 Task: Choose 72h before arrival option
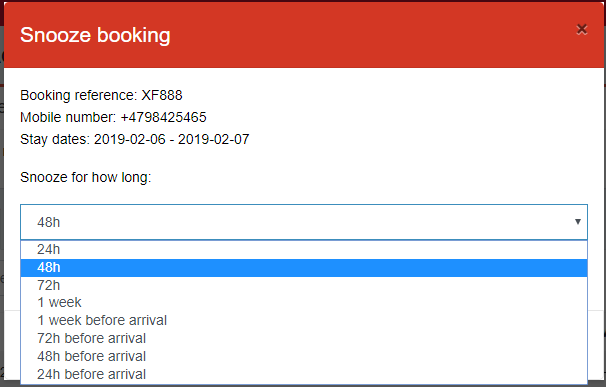[x=304, y=338]
